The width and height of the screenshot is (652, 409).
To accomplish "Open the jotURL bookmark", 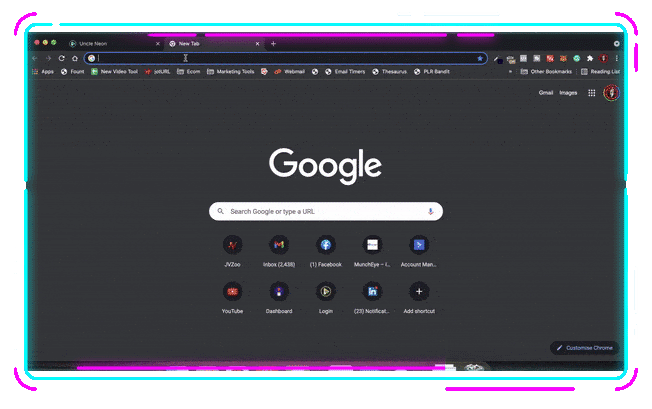I will pyautogui.click(x=157, y=71).
